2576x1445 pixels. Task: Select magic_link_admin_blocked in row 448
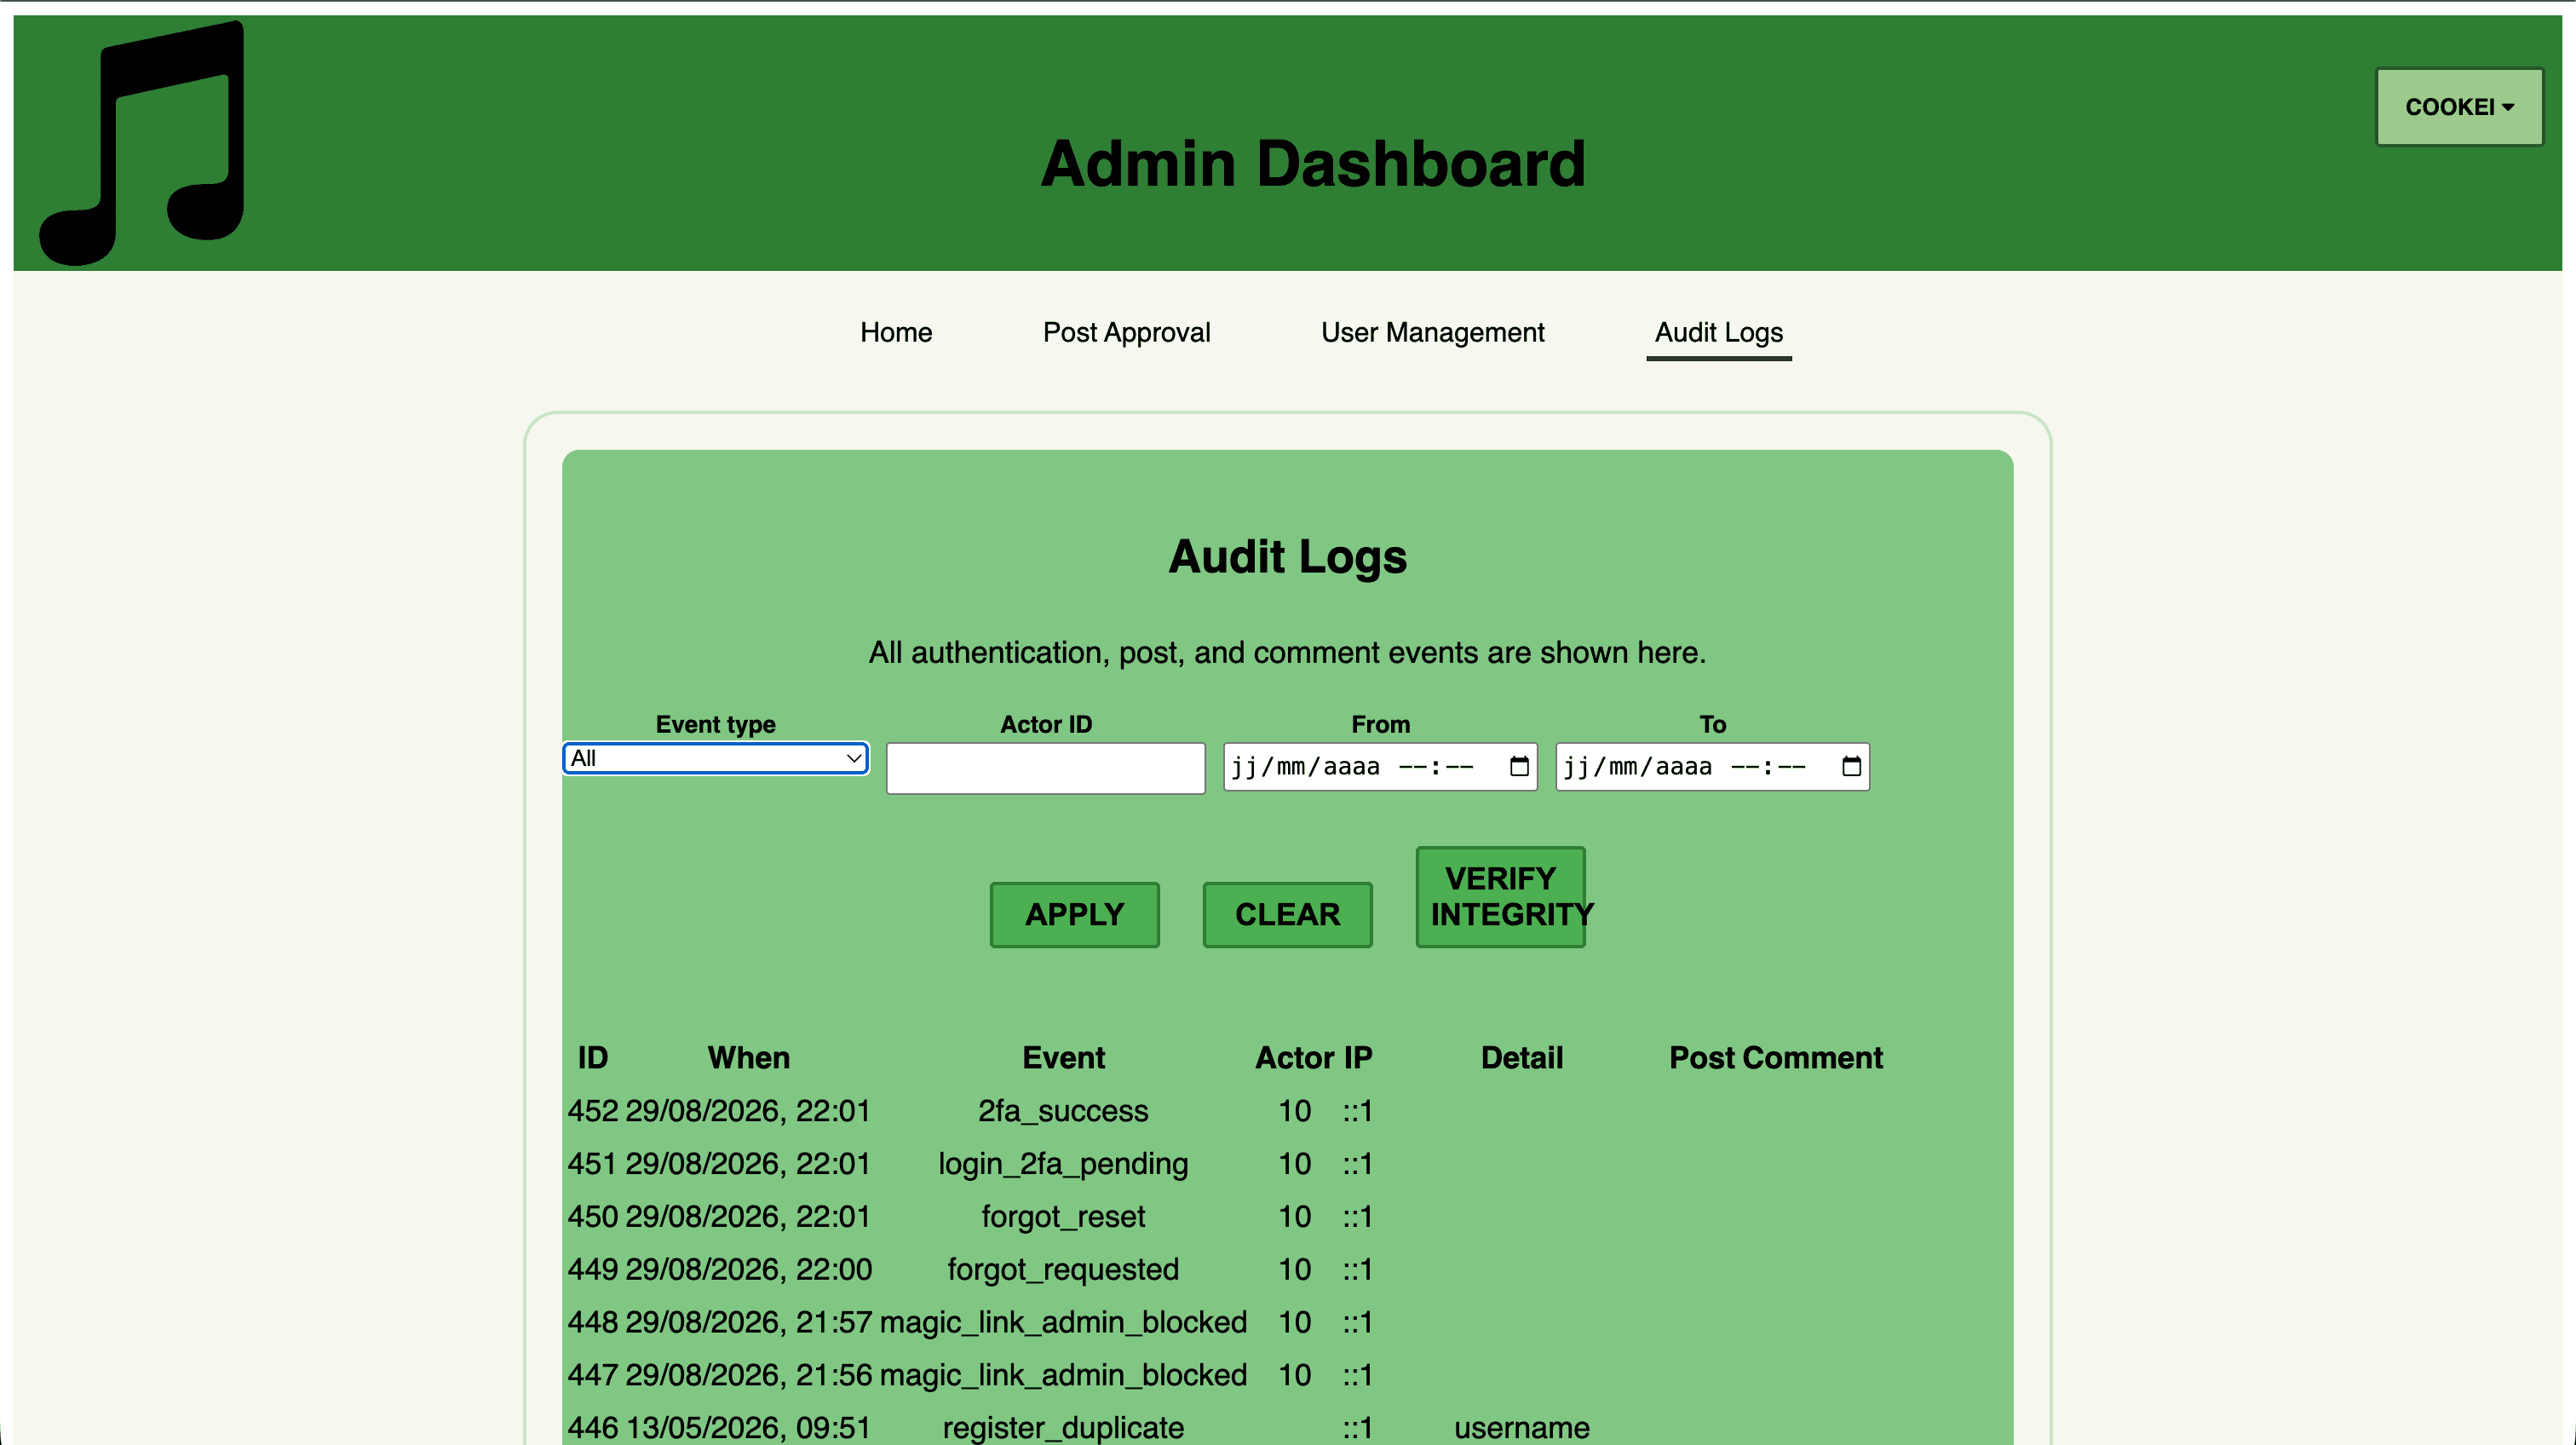click(x=1063, y=1322)
